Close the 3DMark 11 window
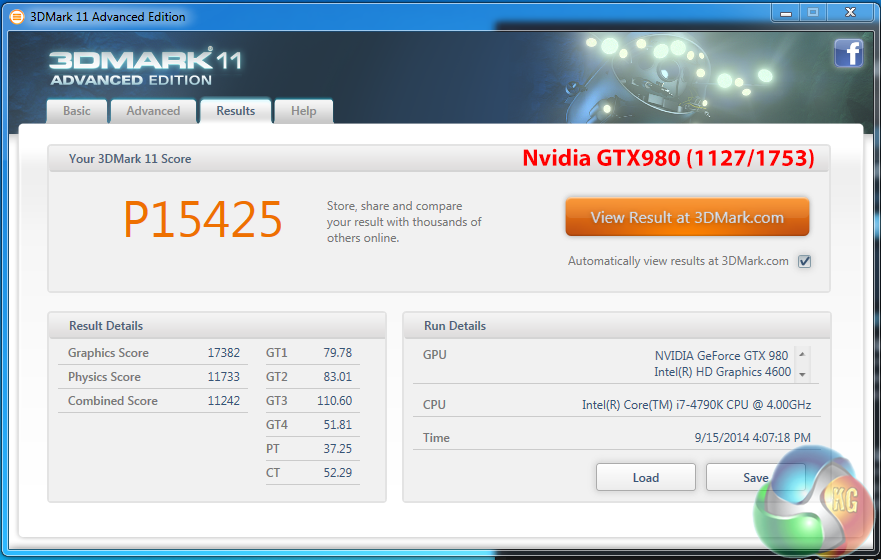The image size is (881, 560). tap(850, 13)
